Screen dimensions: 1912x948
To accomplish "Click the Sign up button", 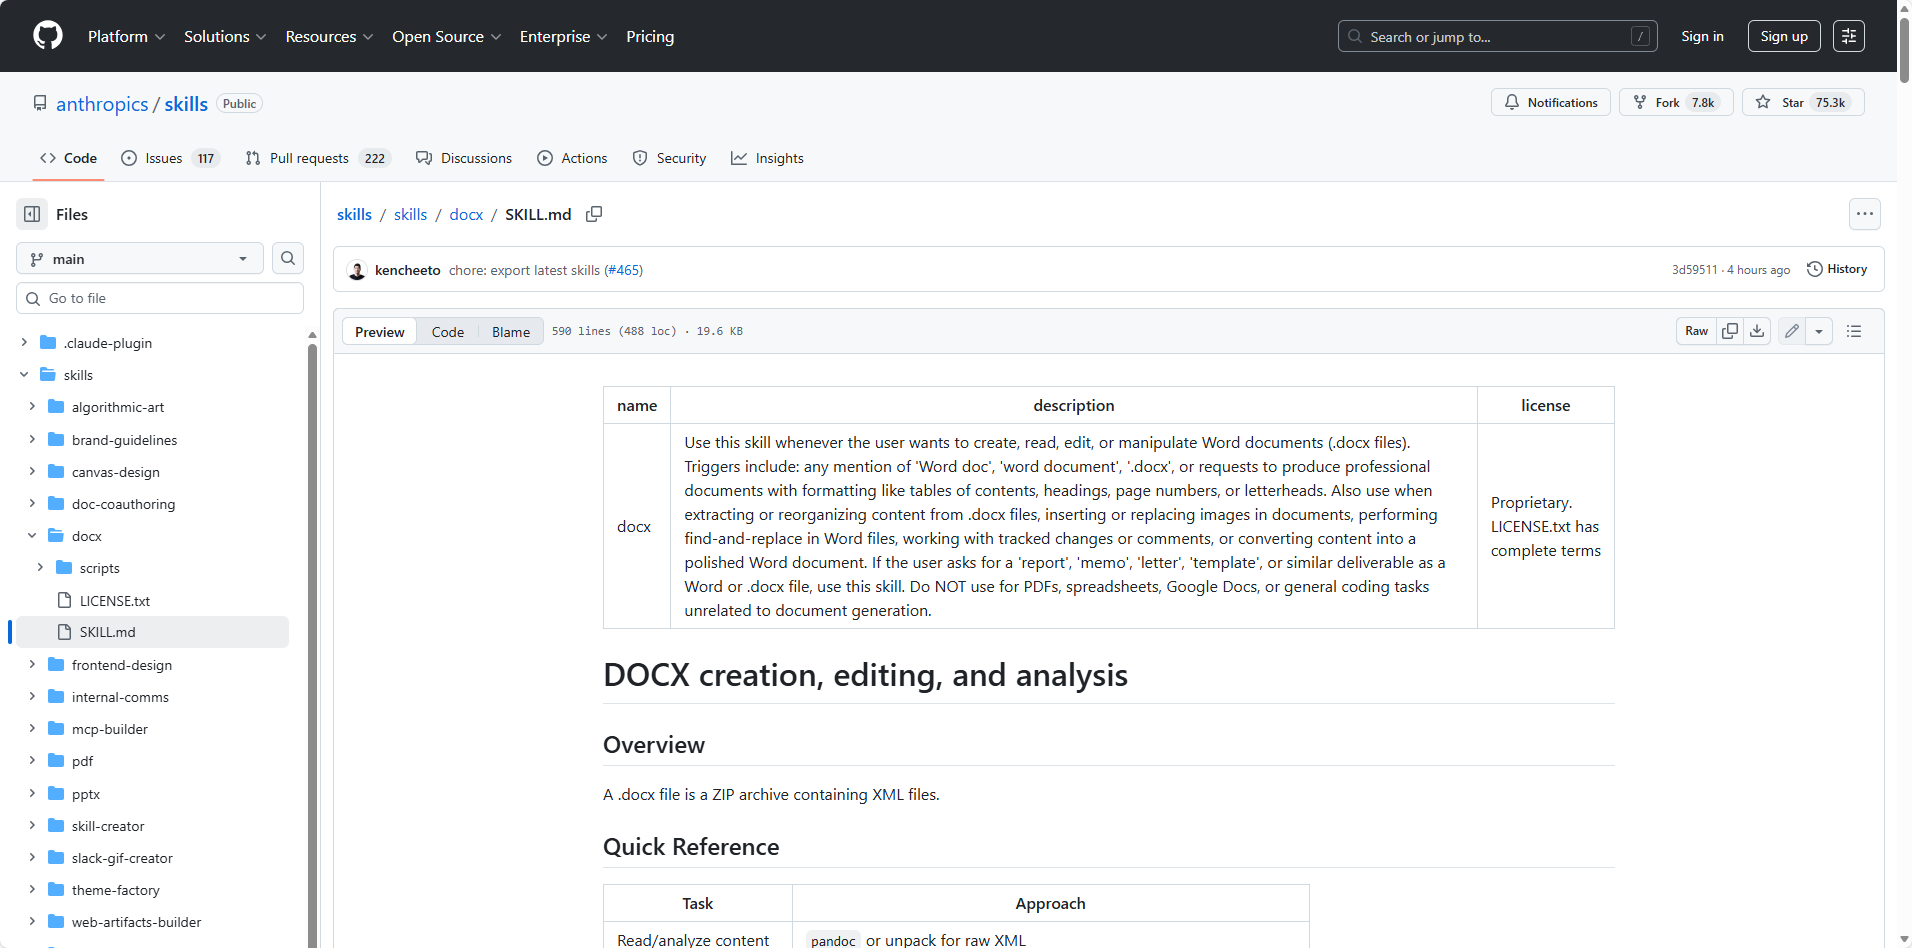I will coord(1783,36).
